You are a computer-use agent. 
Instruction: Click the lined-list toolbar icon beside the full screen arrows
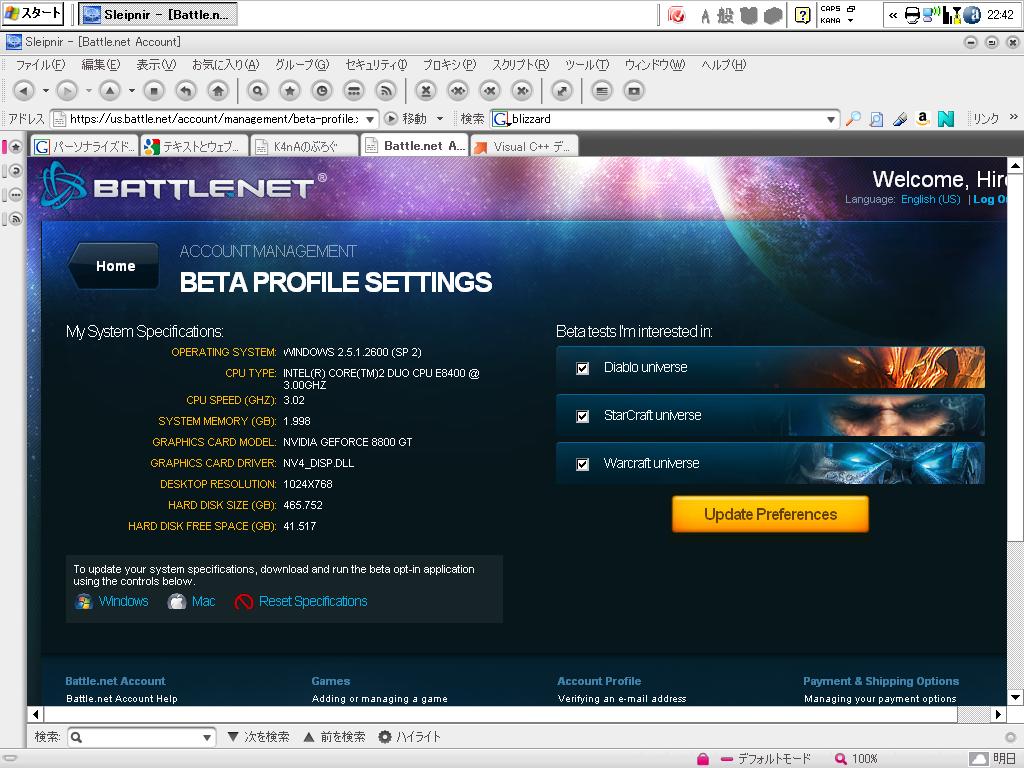coord(602,91)
